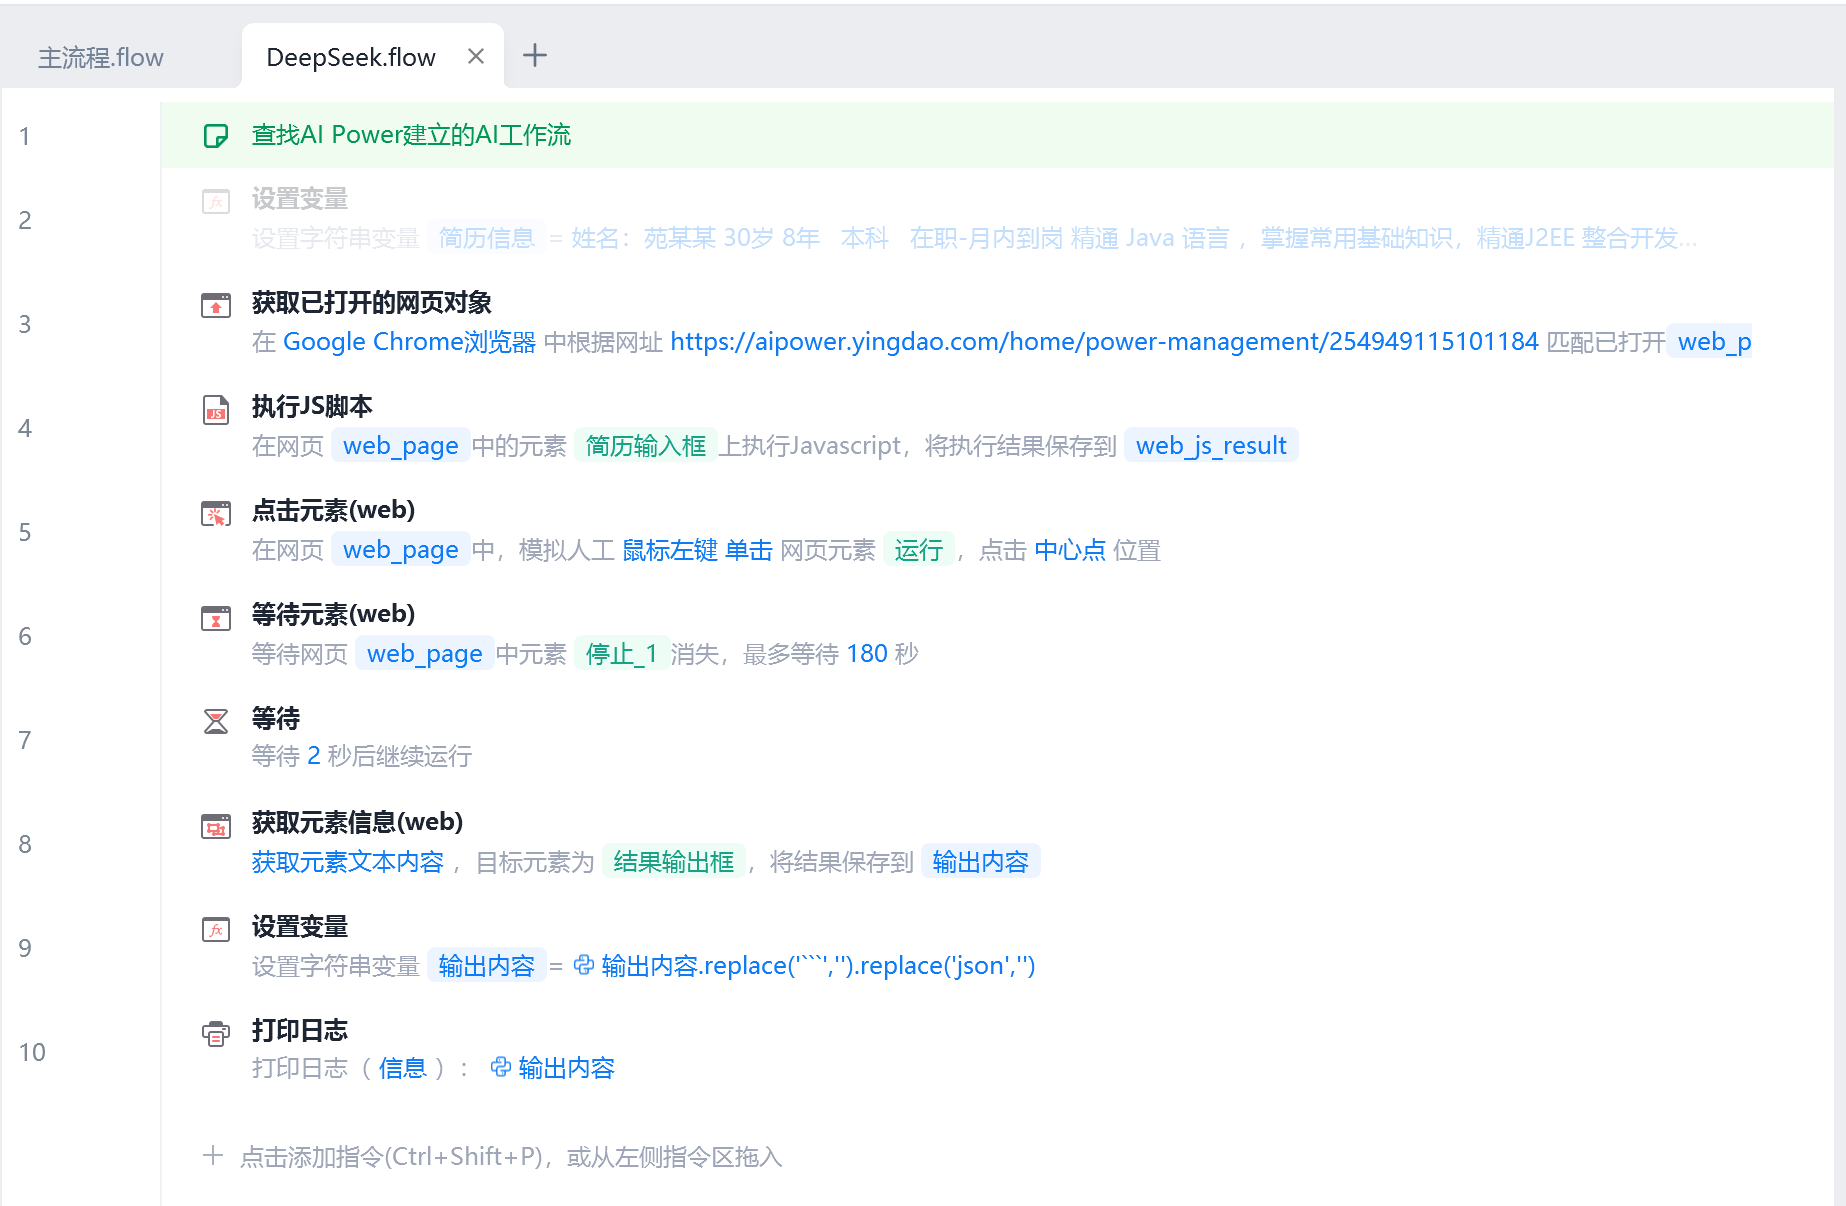This screenshot has height=1206, width=1846.
Task: Click line number 5 in the gutter
Action: coord(25,532)
